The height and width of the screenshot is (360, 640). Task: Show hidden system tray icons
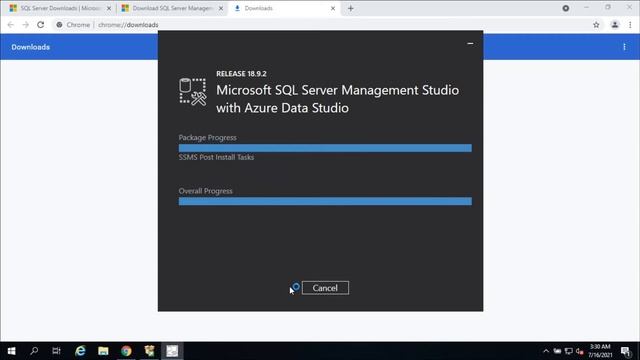pyautogui.click(x=546, y=351)
